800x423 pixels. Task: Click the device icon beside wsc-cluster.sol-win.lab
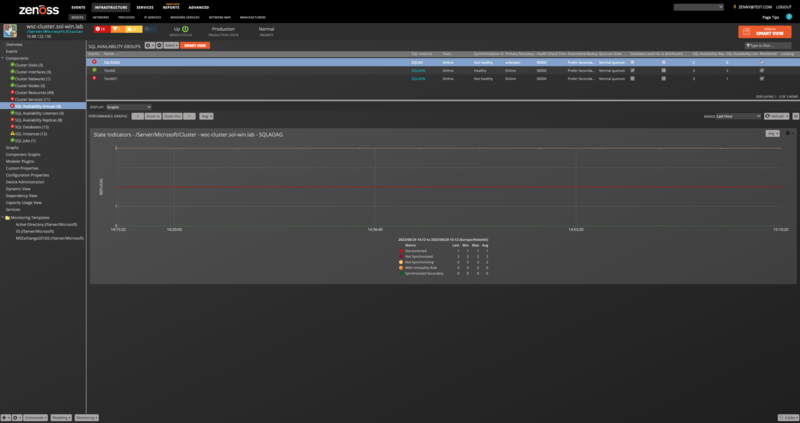pos(10,31)
